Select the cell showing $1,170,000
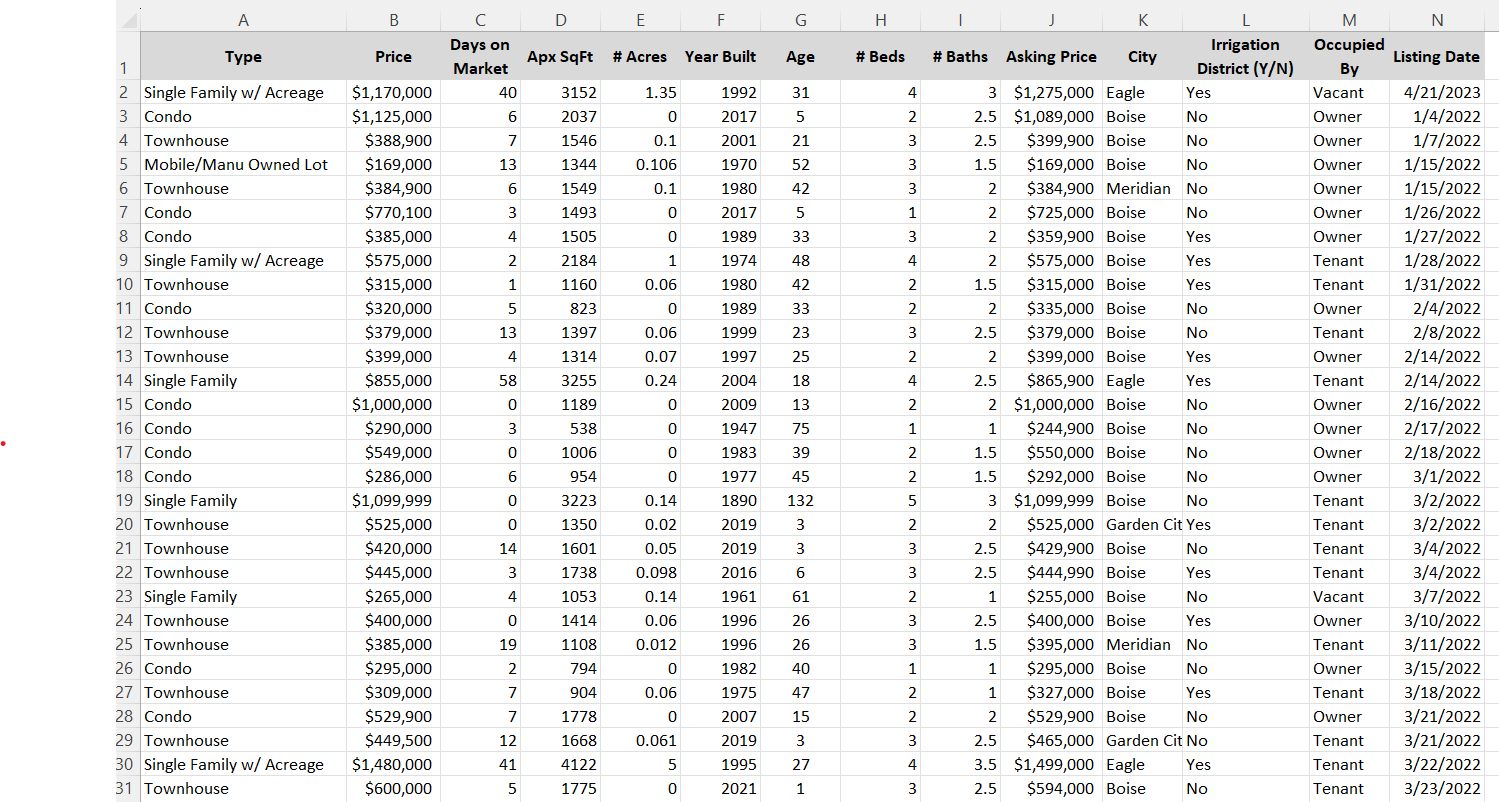 point(393,92)
